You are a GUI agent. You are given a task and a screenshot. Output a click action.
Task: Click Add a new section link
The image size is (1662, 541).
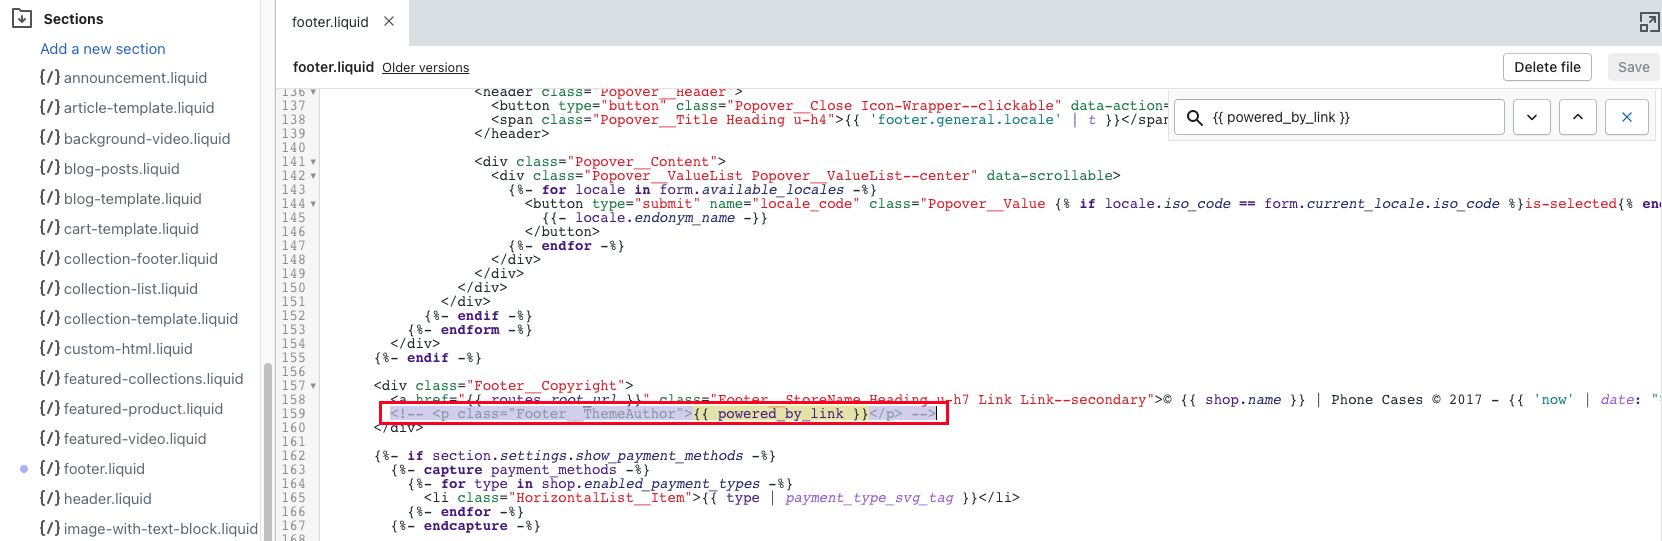click(103, 48)
